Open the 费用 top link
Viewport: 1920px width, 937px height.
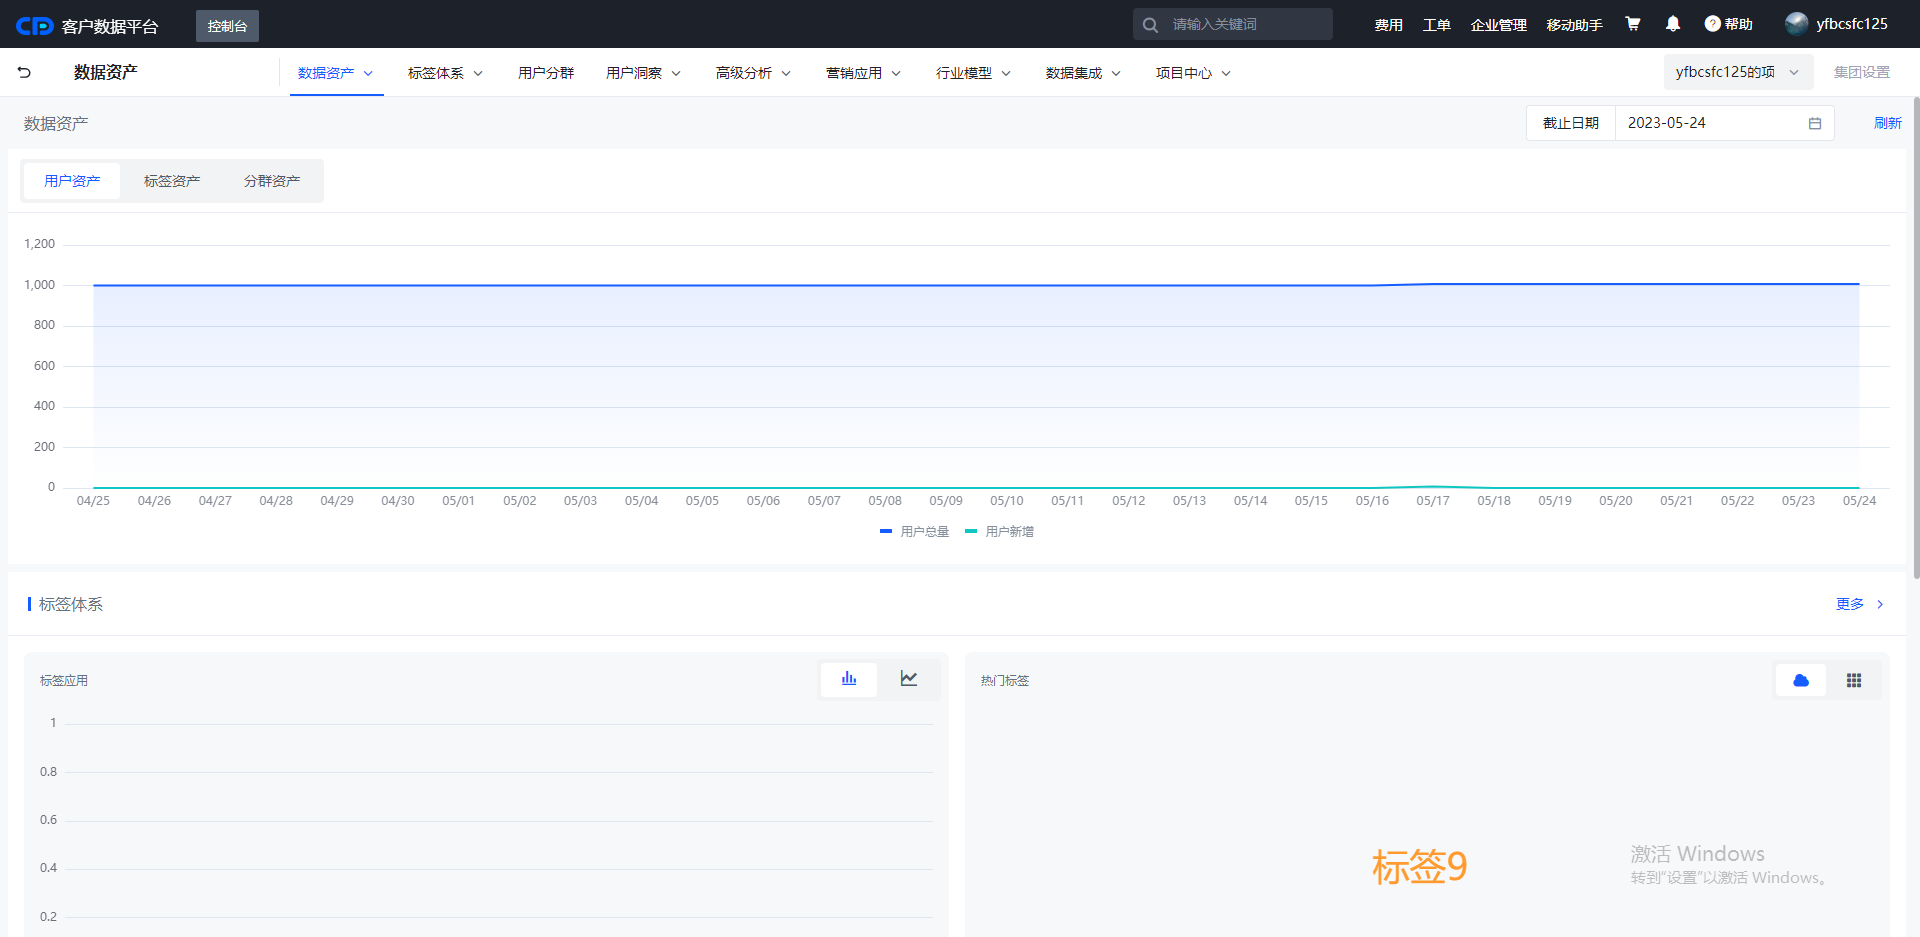(x=1389, y=25)
